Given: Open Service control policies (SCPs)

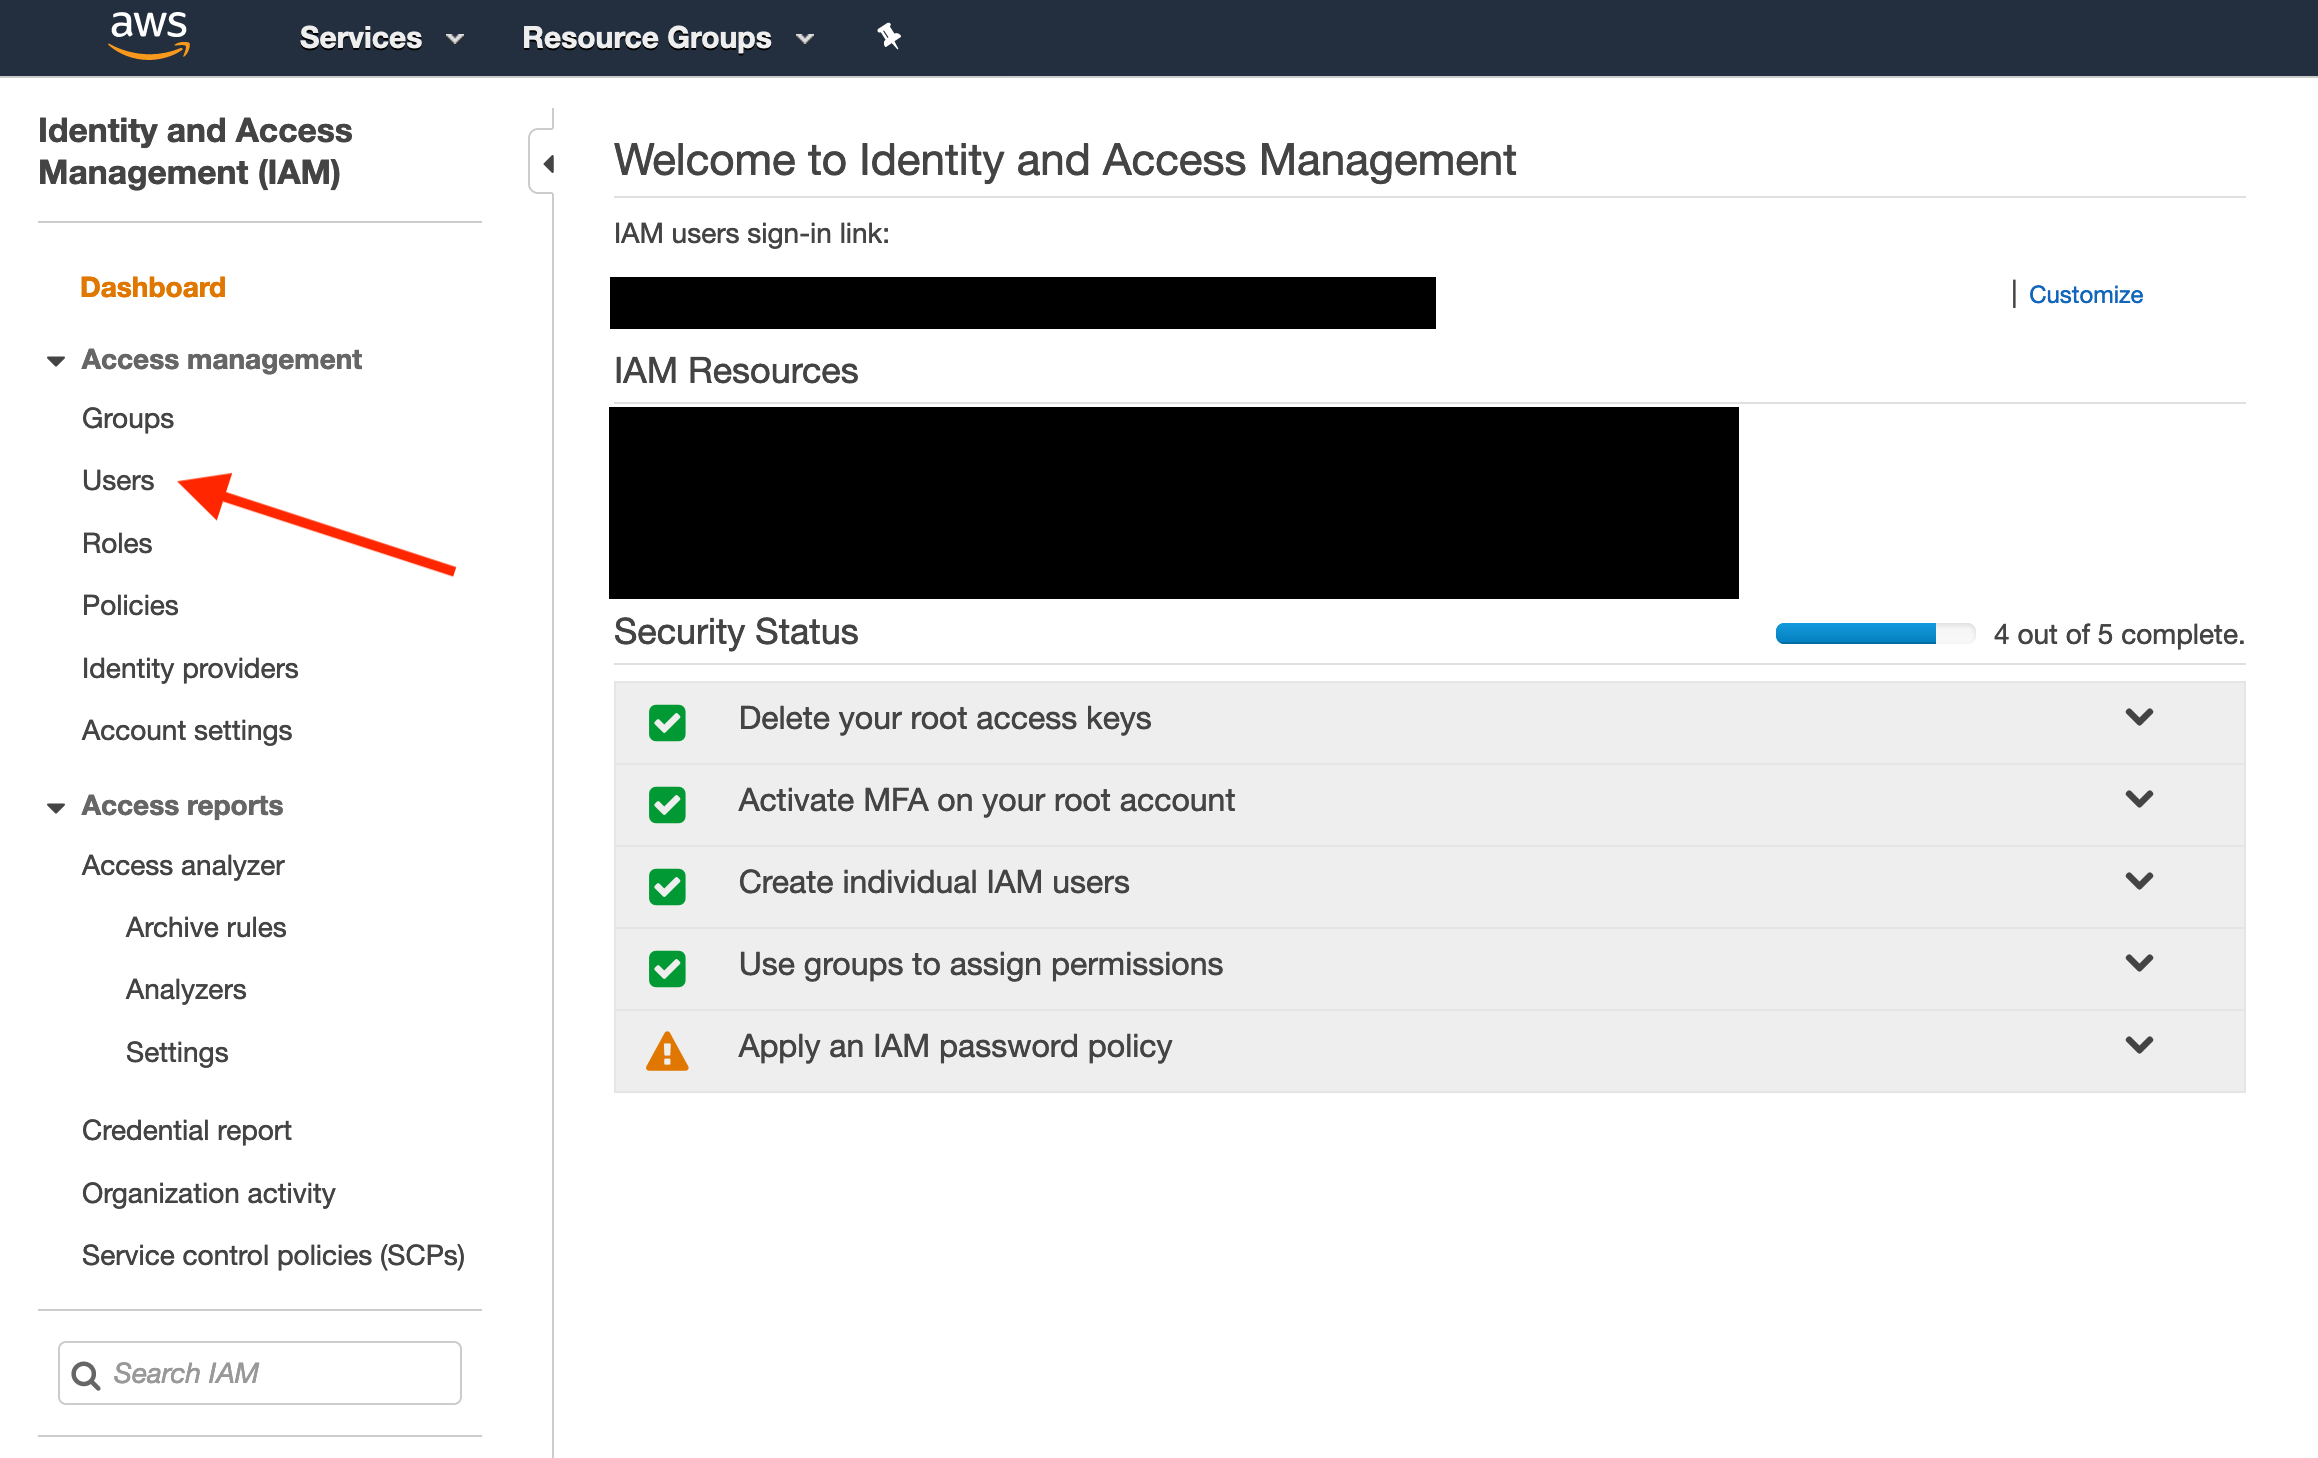Looking at the screenshot, I should point(273,1256).
